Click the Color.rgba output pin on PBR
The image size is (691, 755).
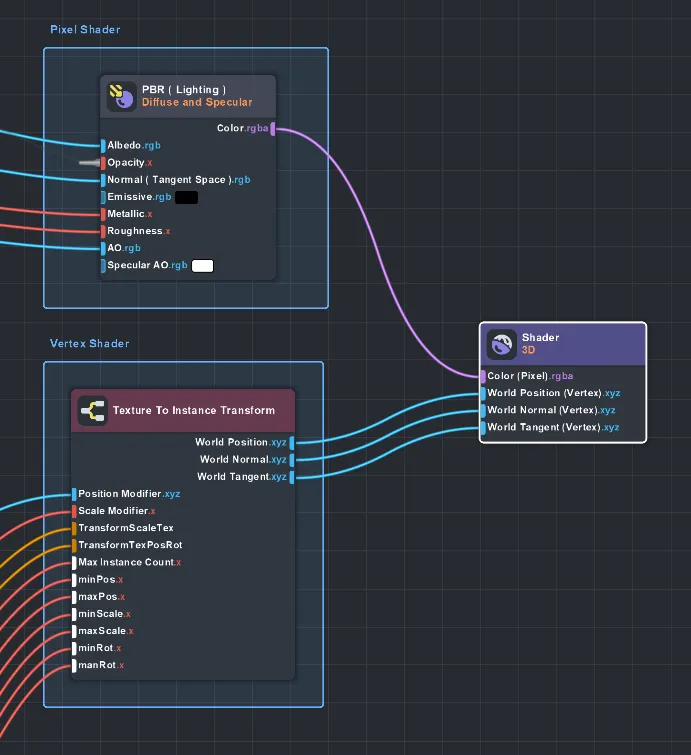273,129
